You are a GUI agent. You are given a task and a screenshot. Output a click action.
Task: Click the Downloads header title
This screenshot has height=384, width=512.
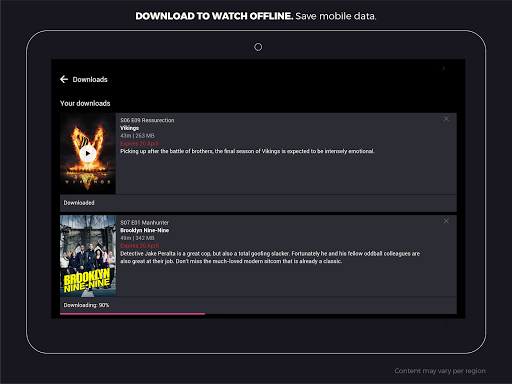pyautogui.click(x=90, y=80)
